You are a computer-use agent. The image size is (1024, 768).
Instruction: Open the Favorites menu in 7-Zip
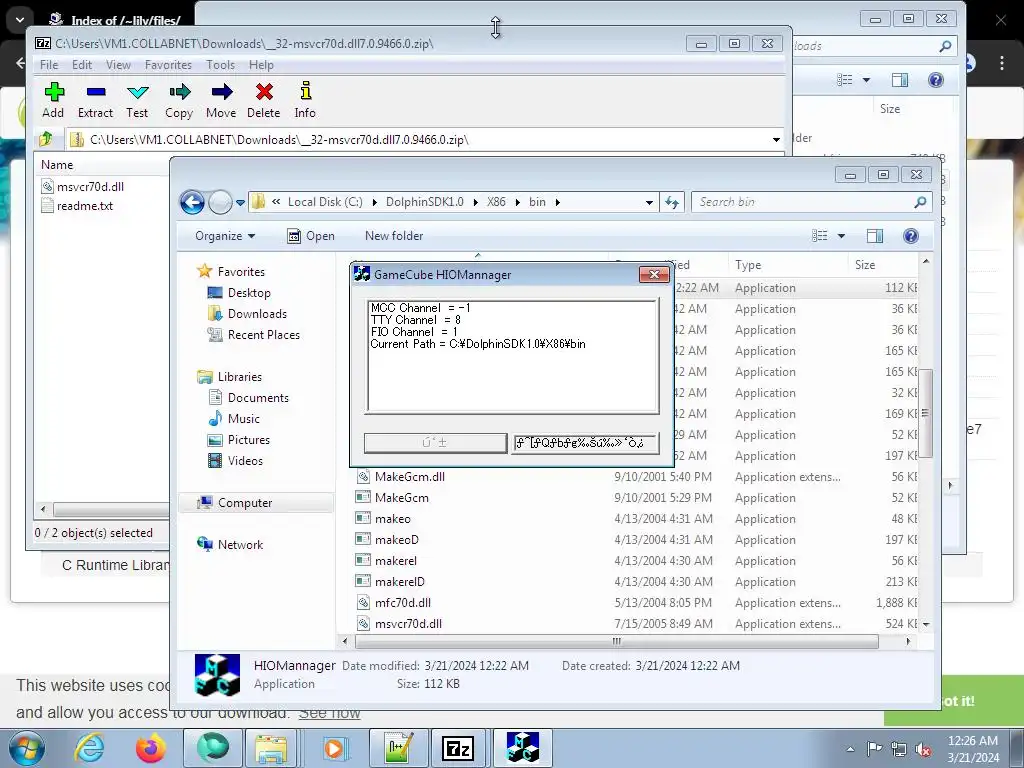[x=168, y=65]
